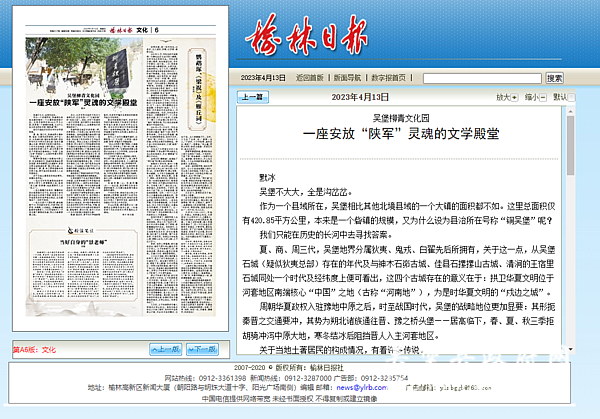Click the 文化 | 6 page header in thumbnail
The width and height of the screenshot is (600, 419).
tap(147, 30)
